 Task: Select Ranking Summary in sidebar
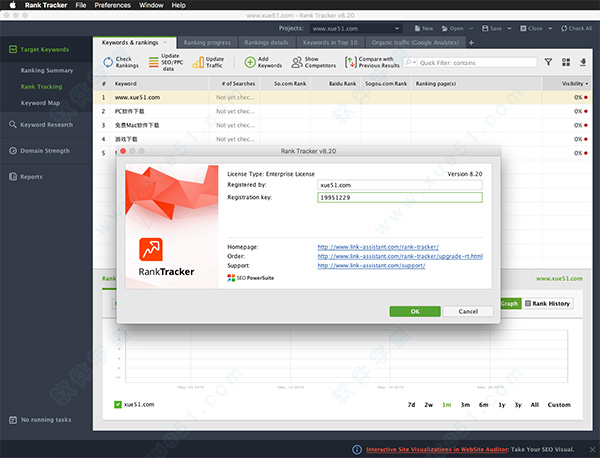(x=47, y=70)
